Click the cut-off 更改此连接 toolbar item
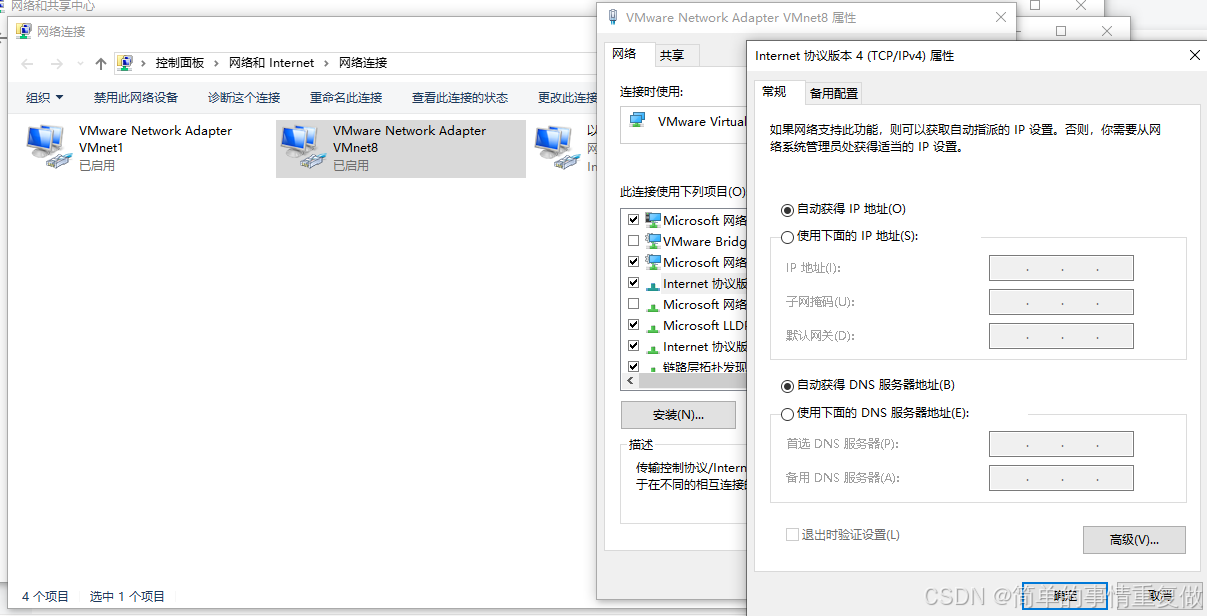This screenshot has width=1207, height=616. coord(567,98)
